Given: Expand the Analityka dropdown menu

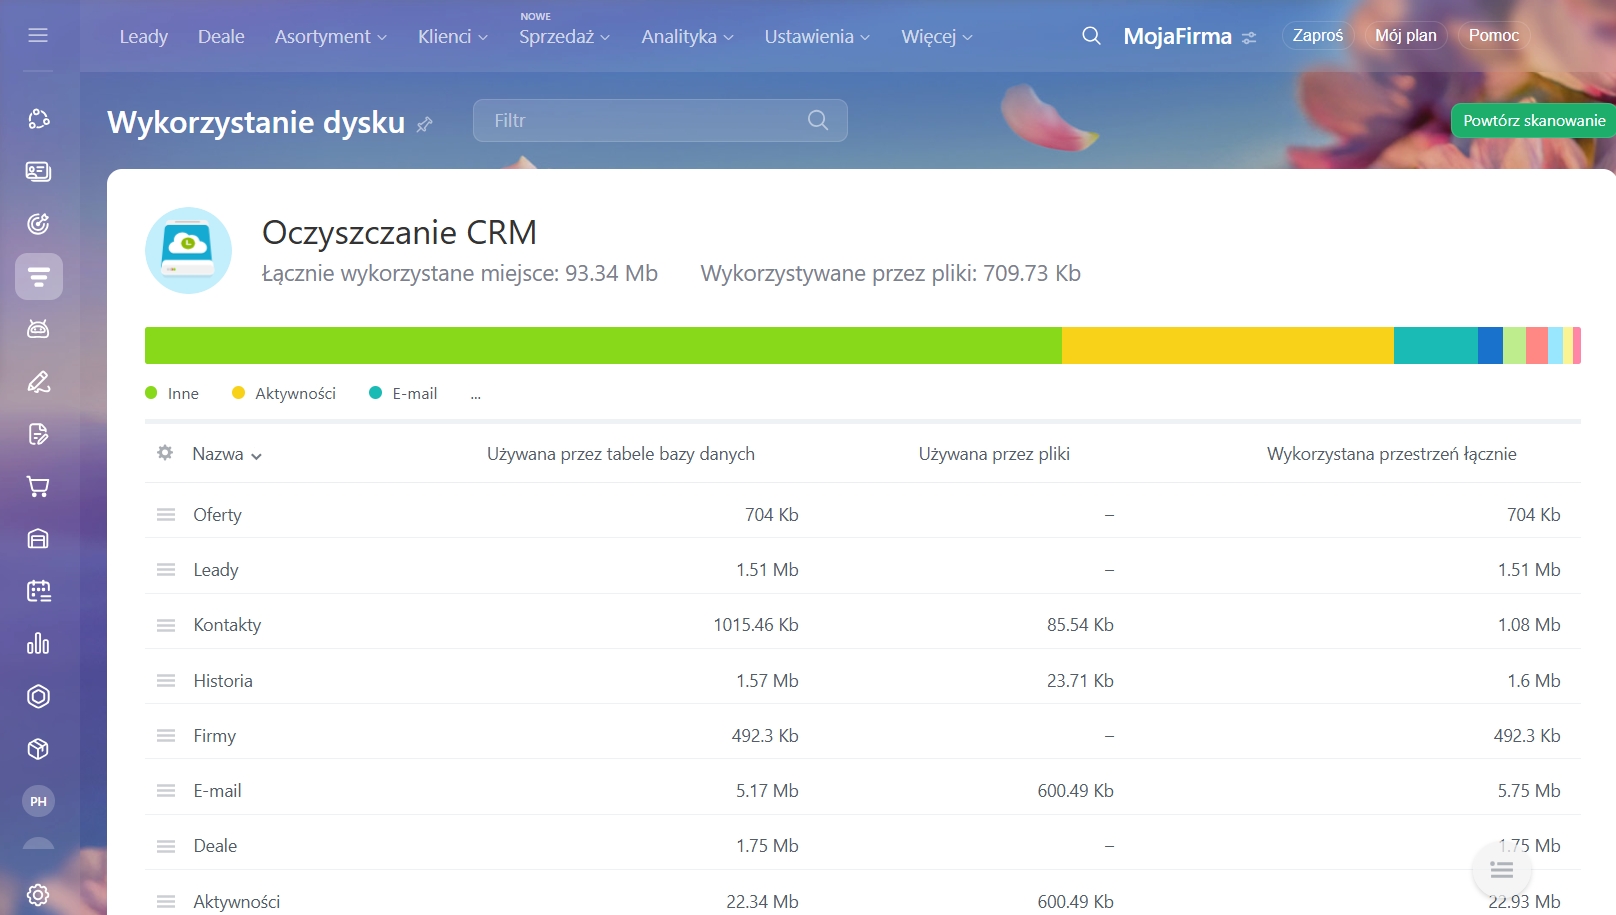Looking at the screenshot, I should coord(687,37).
